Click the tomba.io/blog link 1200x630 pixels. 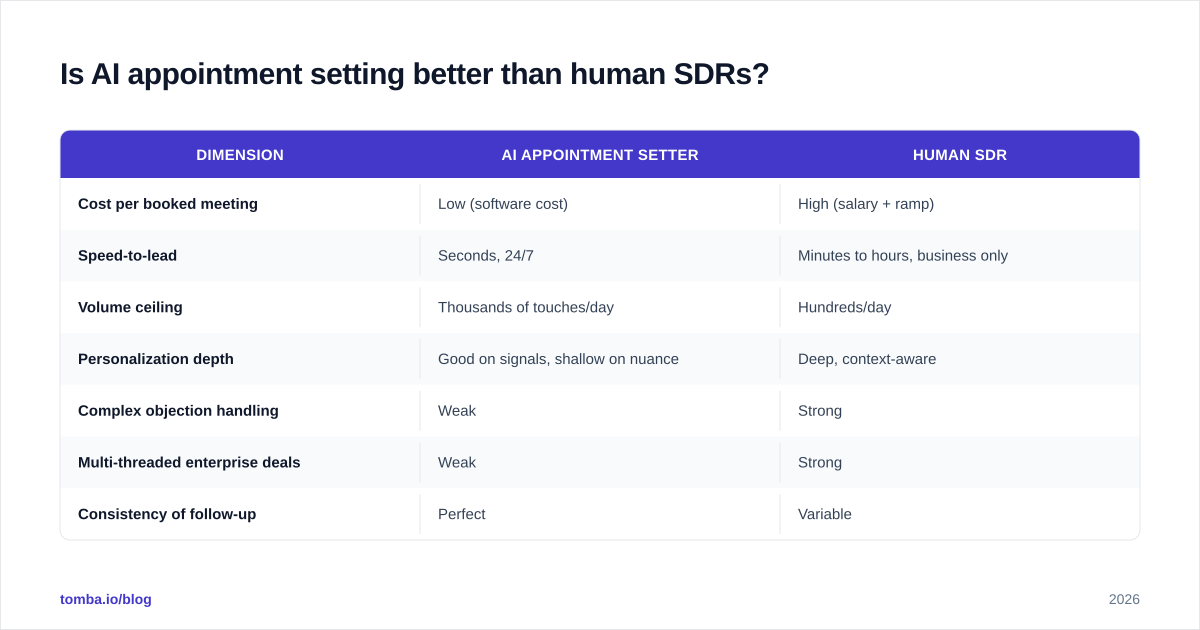pos(106,599)
